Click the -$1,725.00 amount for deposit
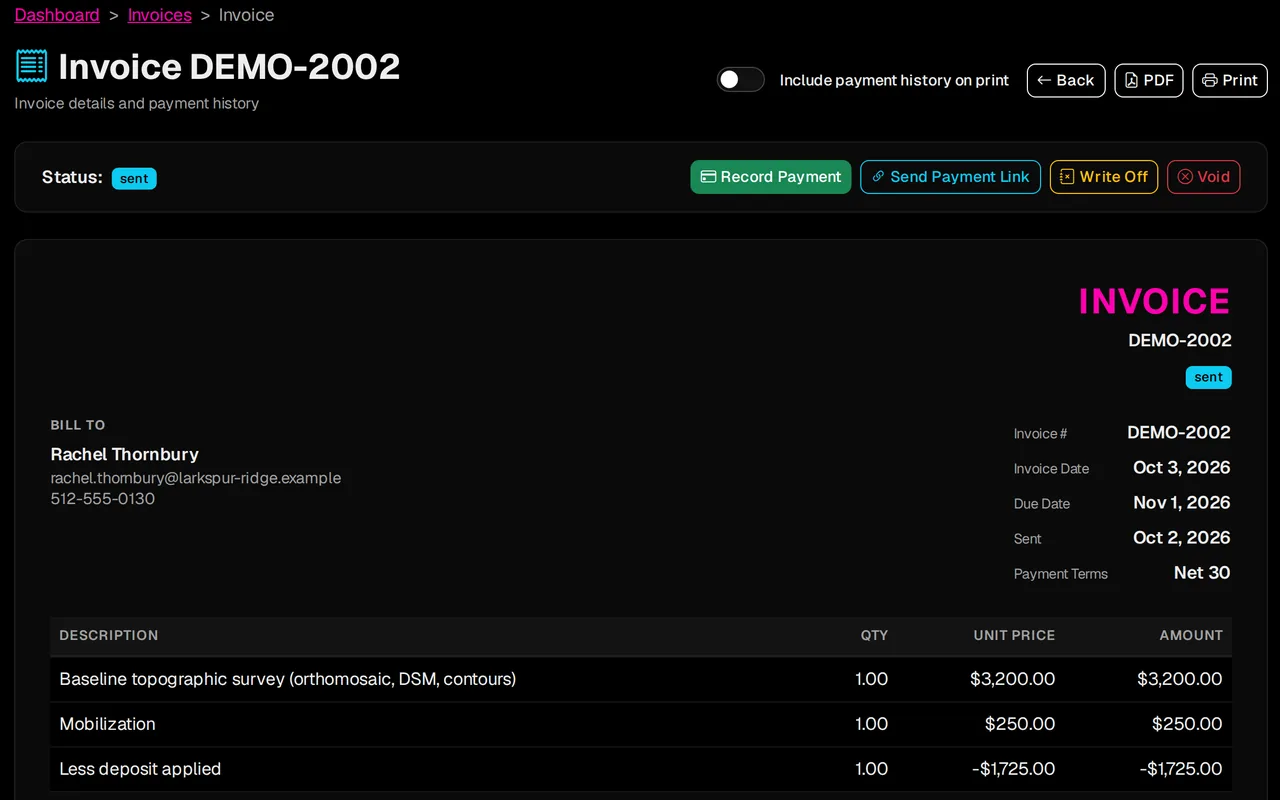Viewport: 1280px width, 800px height. pyautogui.click(x=1181, y=769)
